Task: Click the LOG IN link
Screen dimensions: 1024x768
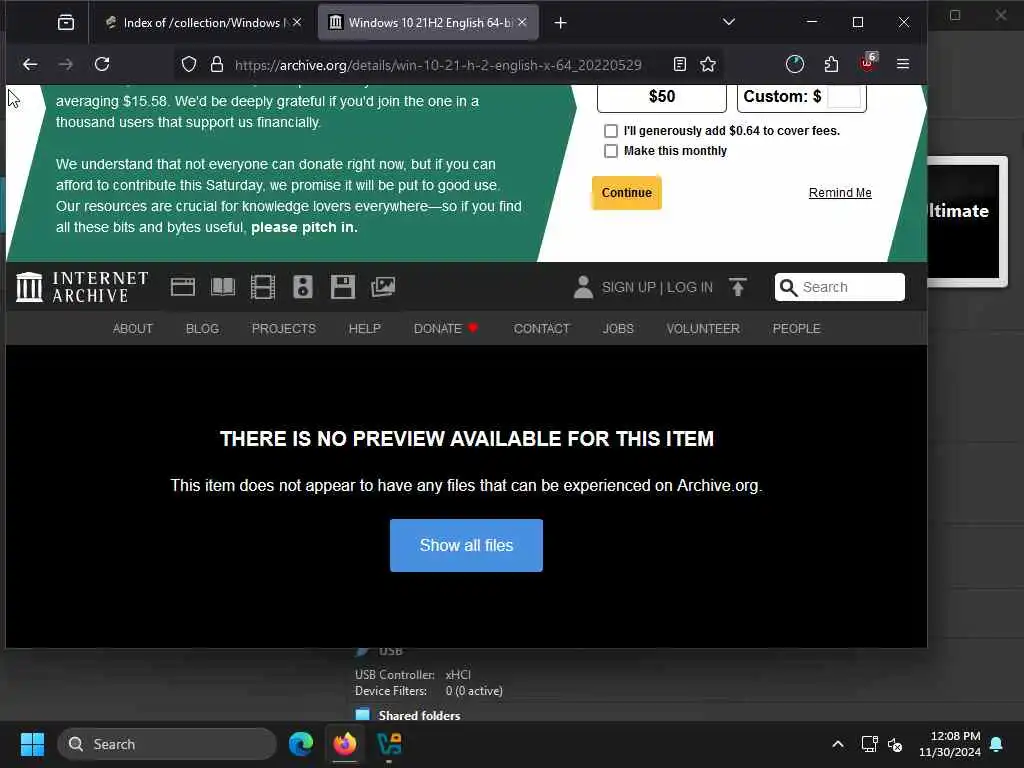Action: coord(690,287)
